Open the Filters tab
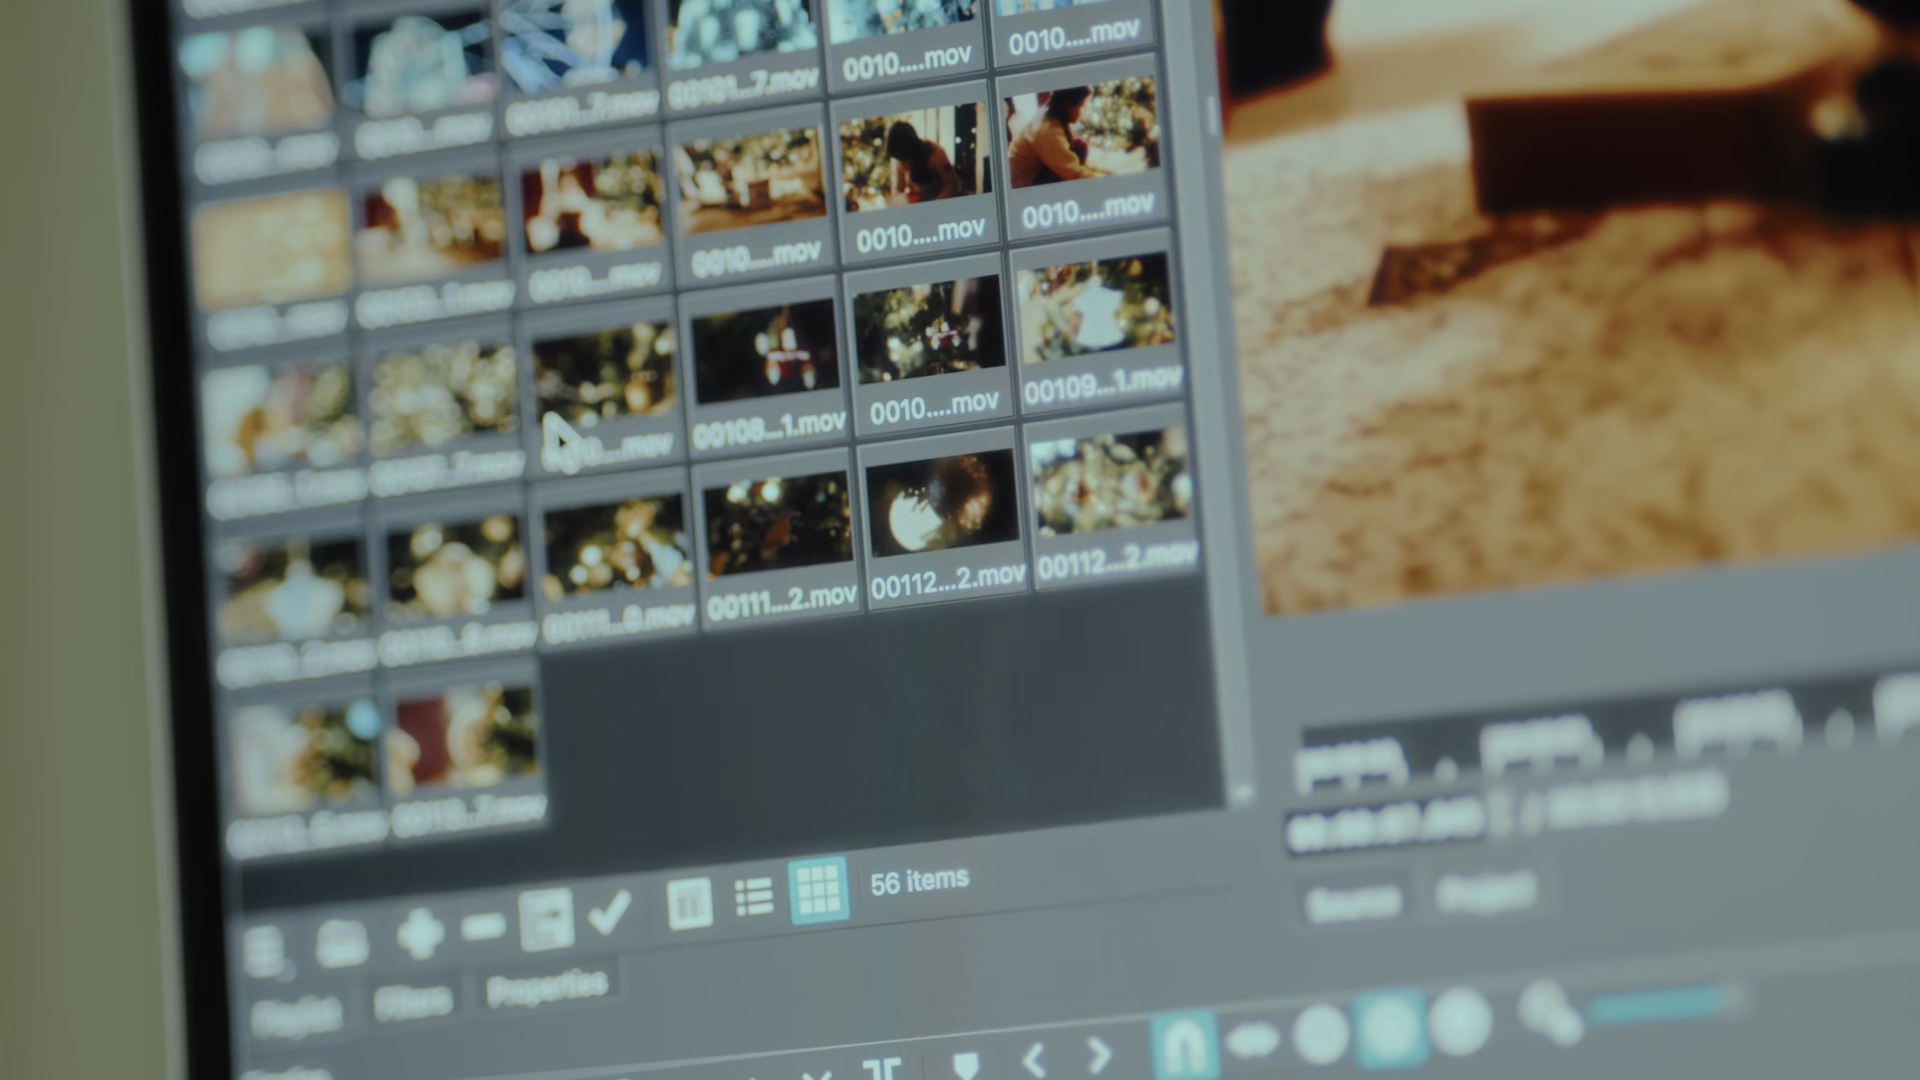 click(x=413, y=1001)
